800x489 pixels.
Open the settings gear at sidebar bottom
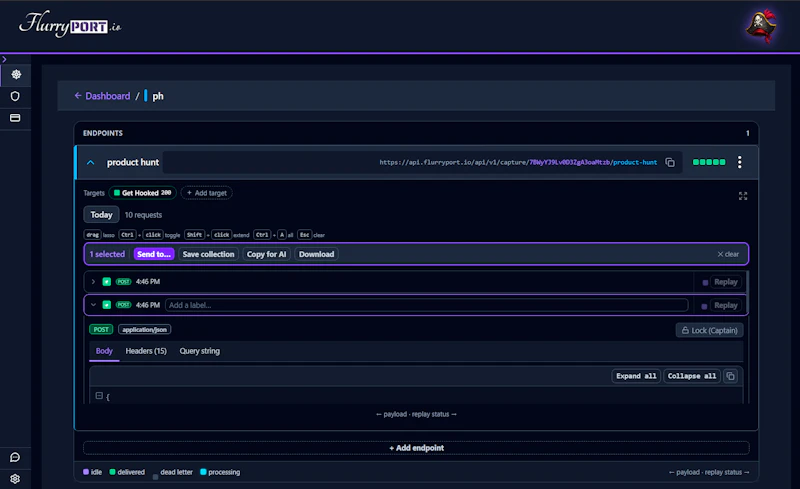pyautogui.click(x=15, y=479)
